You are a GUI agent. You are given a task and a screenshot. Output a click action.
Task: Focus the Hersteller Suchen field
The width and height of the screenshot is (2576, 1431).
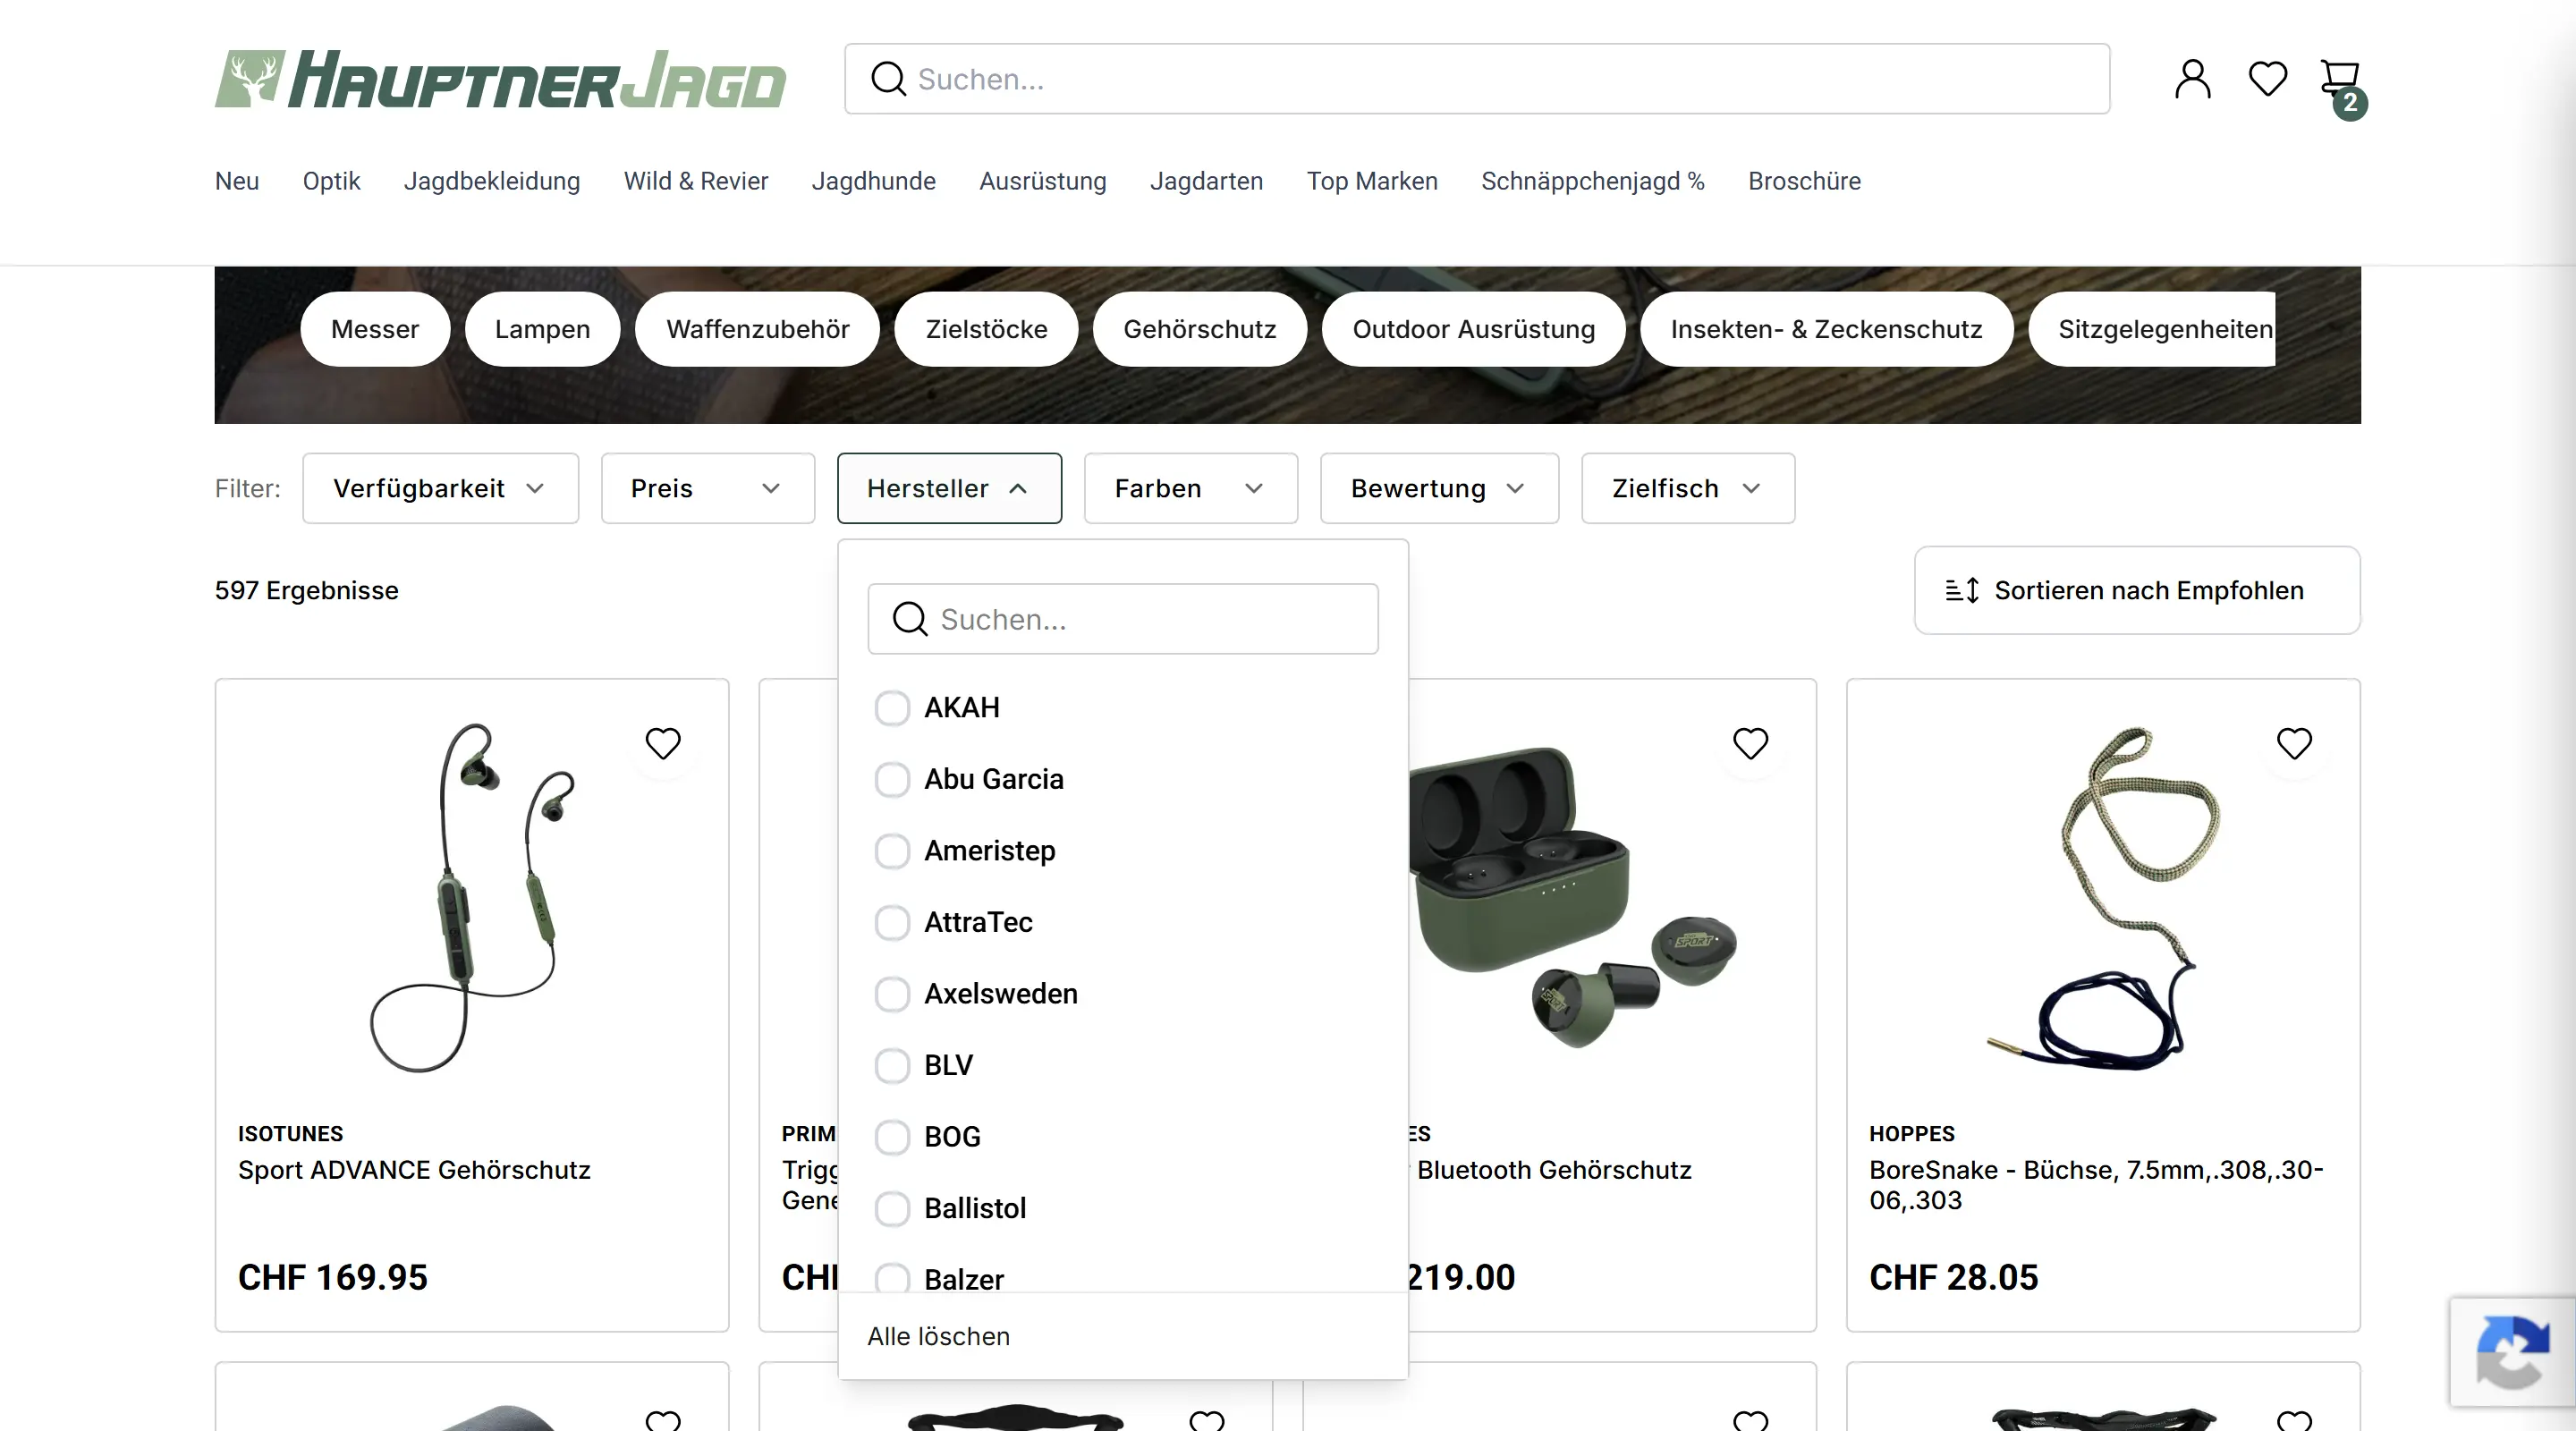tap(1123, 619)
